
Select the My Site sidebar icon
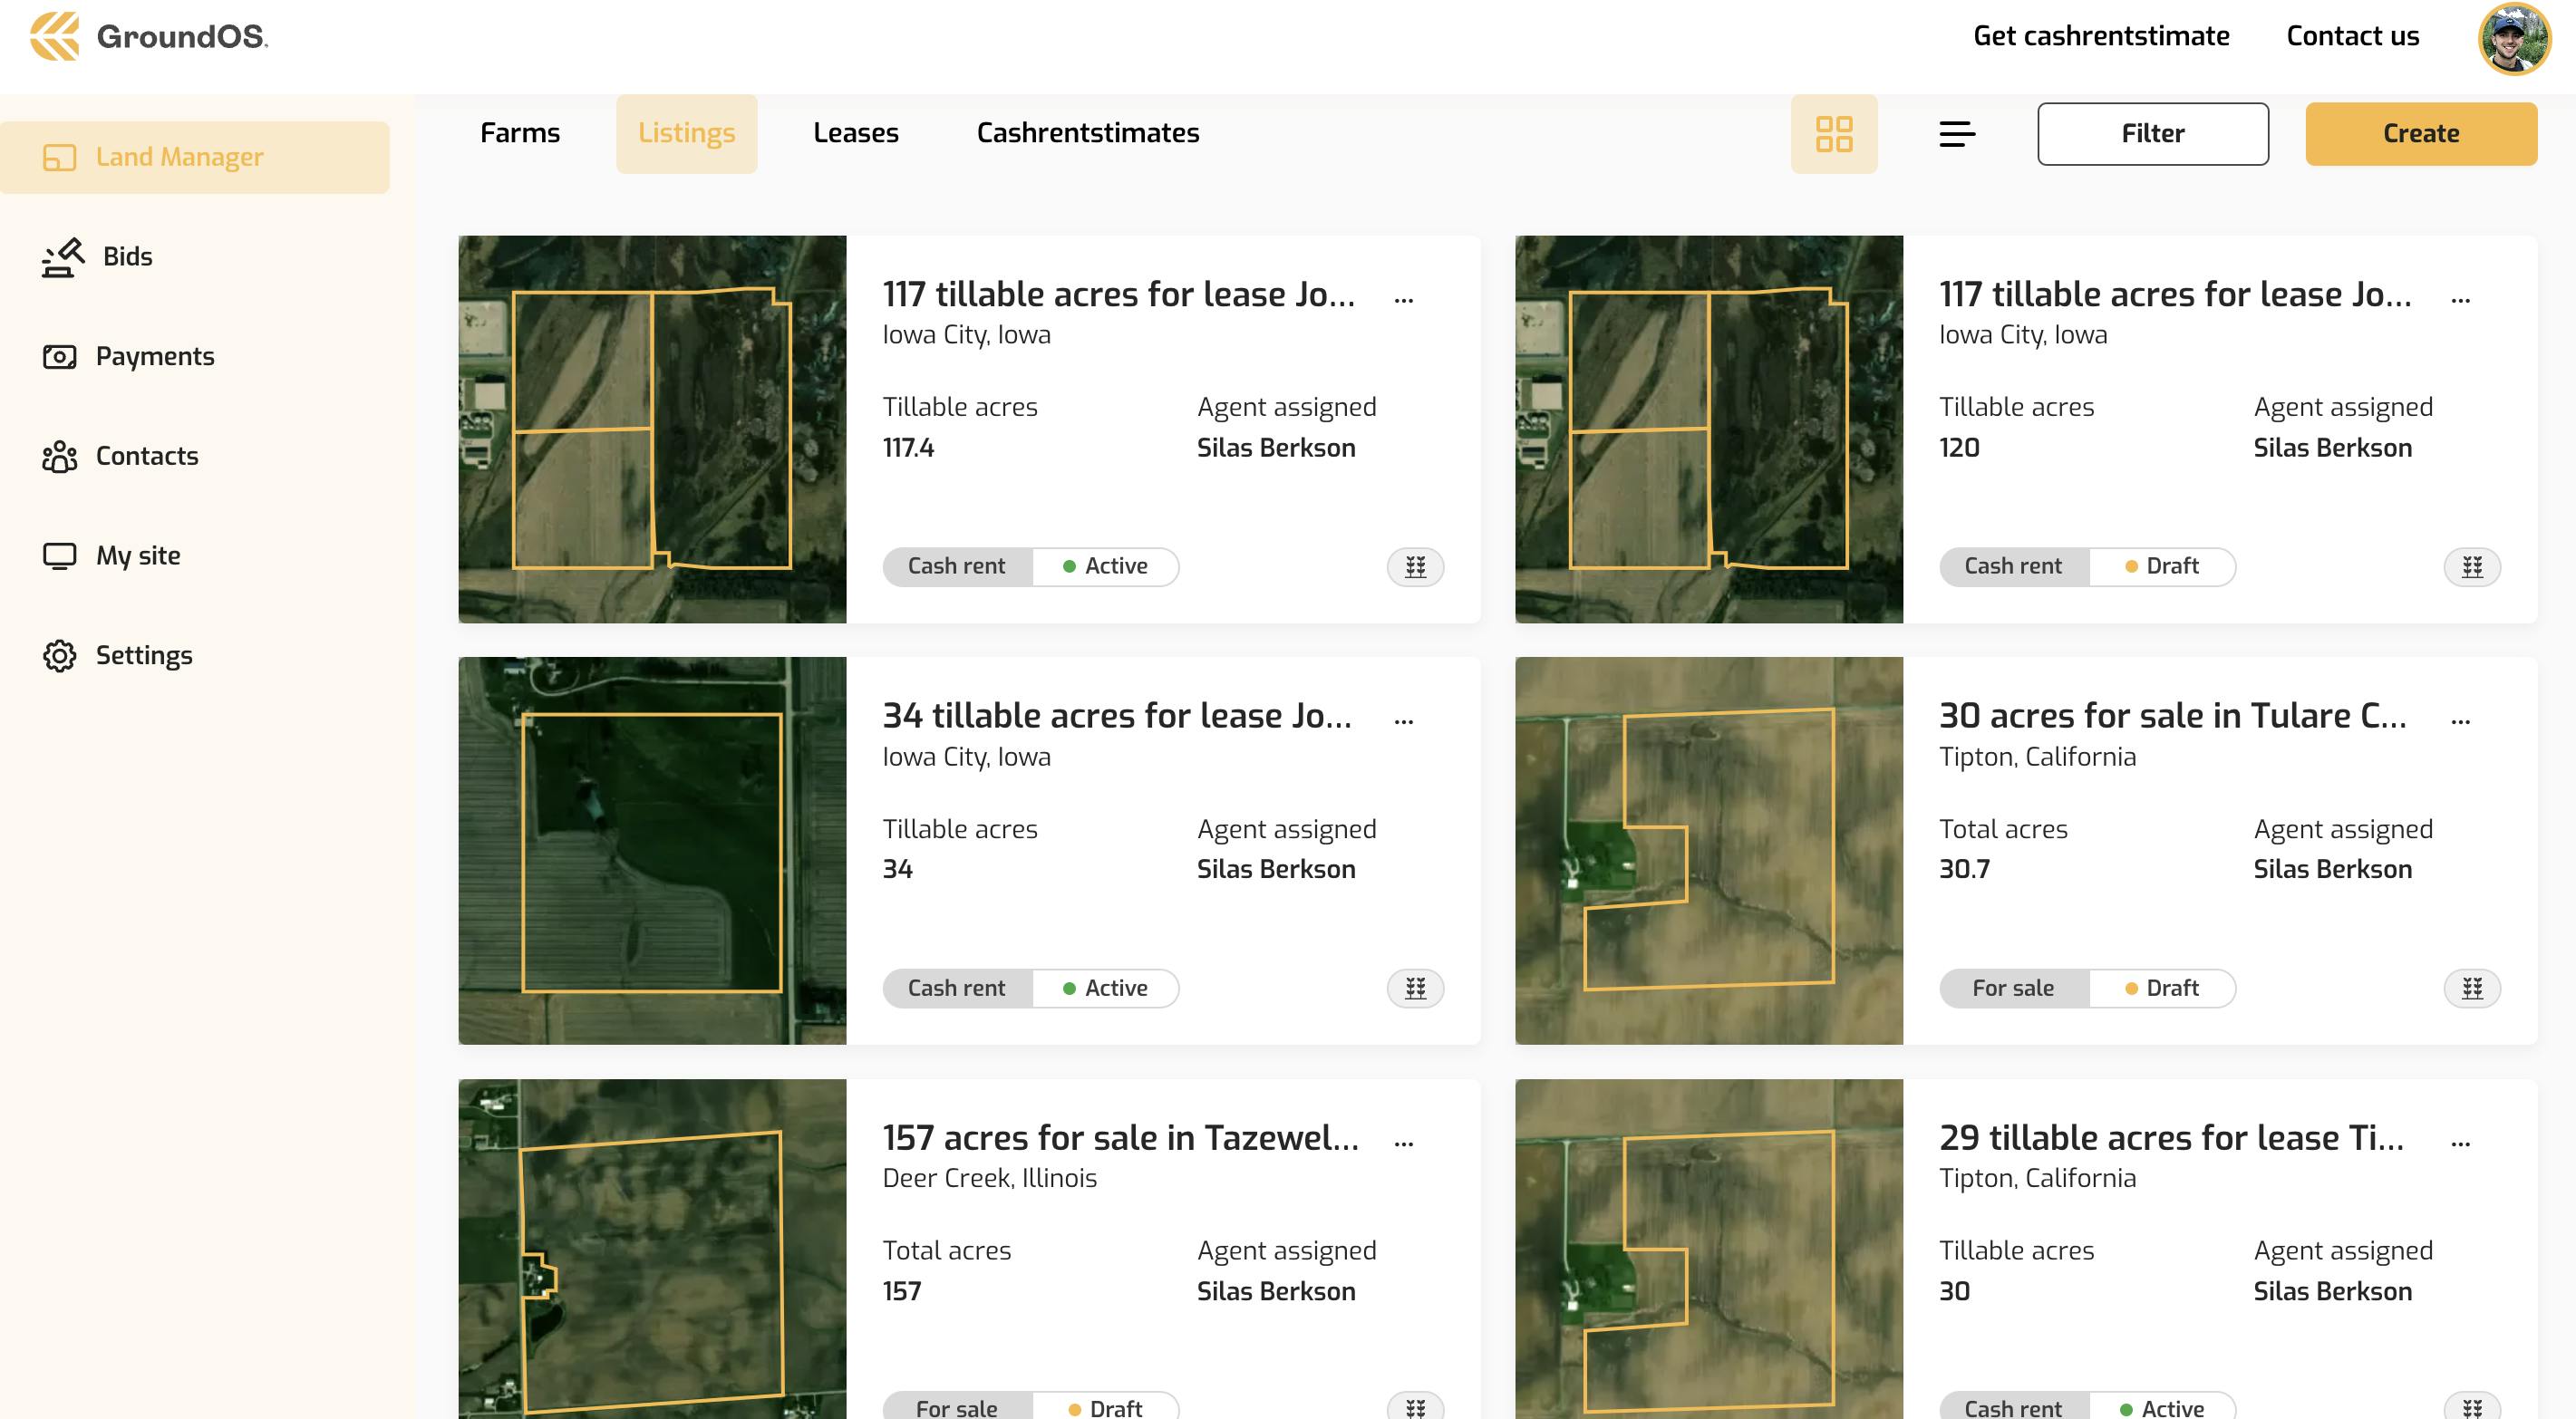point(60,555)
